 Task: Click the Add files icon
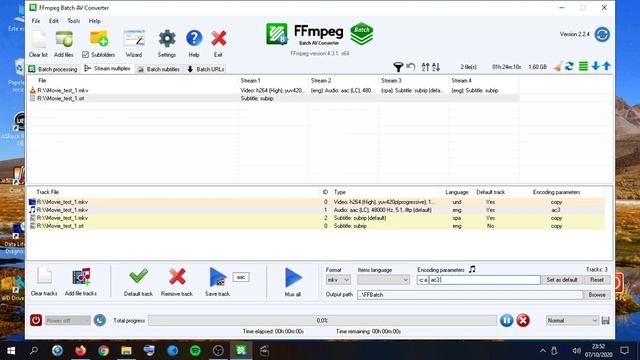coord(64,39)
